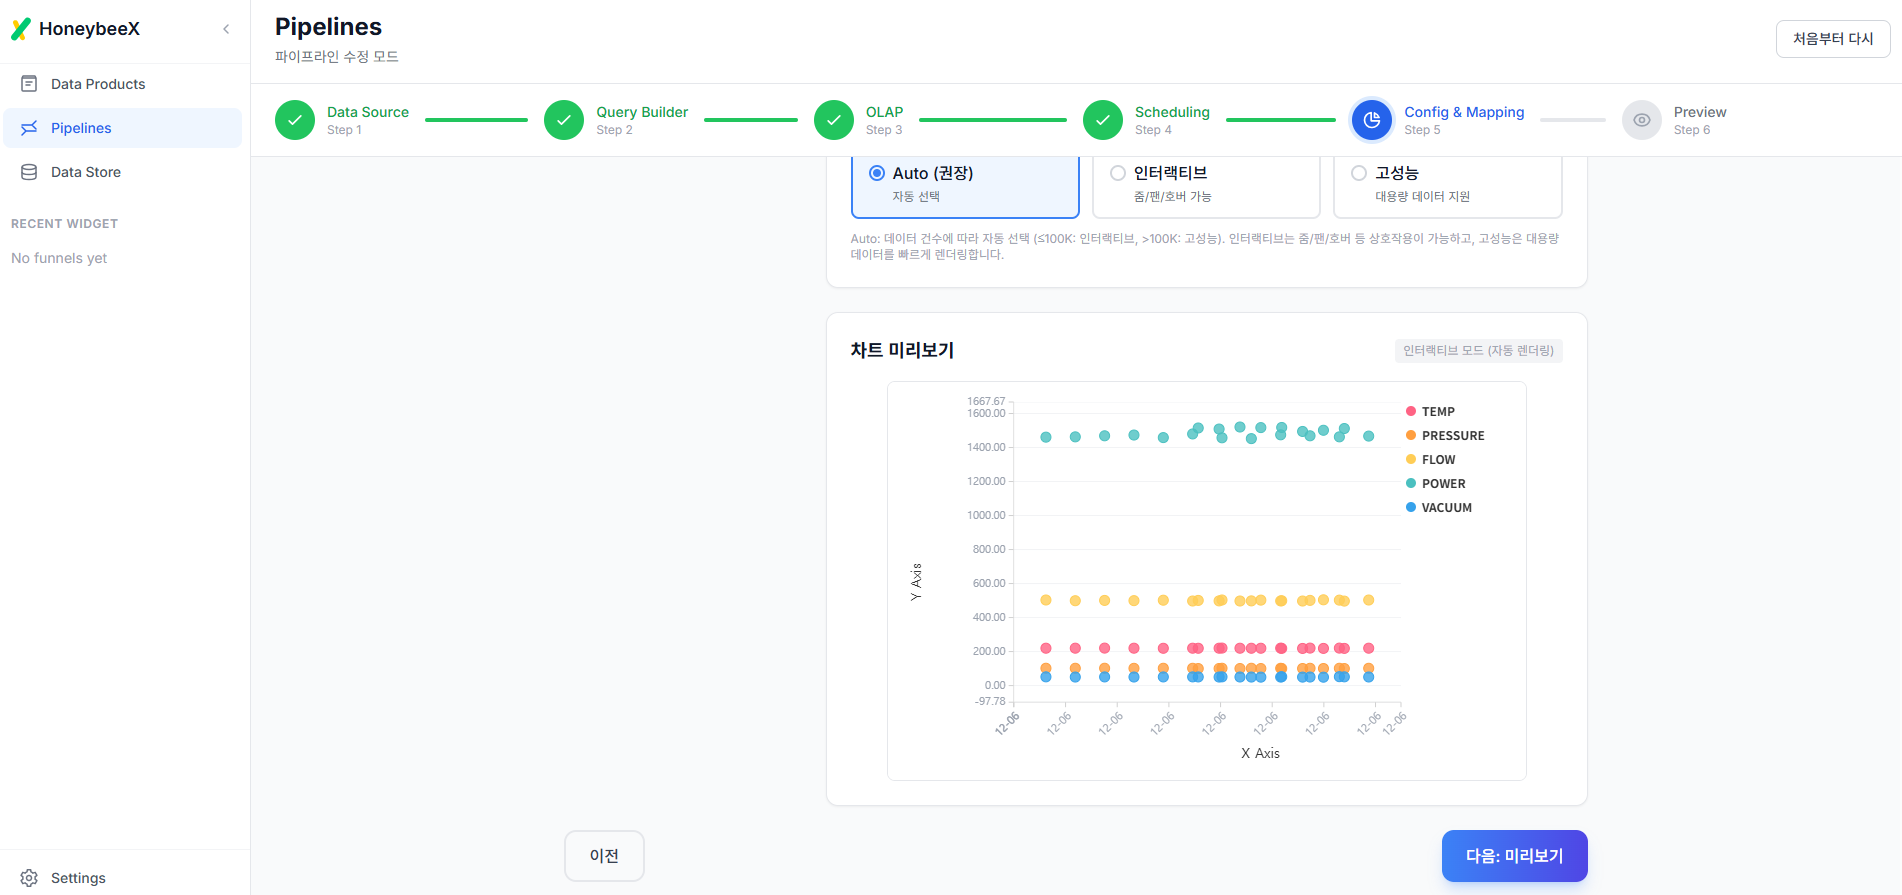Viewport: 1902px width, 895px height.
Task: Click the Preview step eye icon
Action: 1642,120
